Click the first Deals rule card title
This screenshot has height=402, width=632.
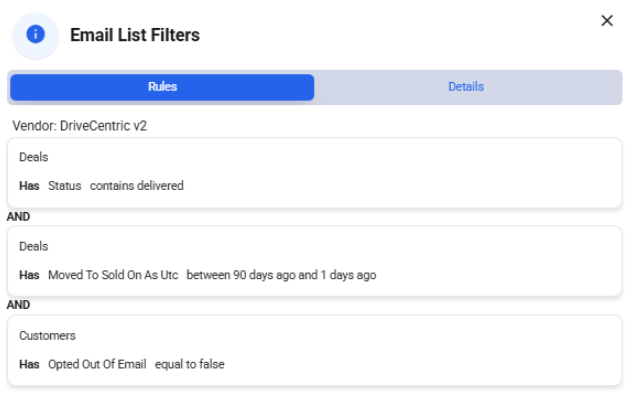pos(33,157)
